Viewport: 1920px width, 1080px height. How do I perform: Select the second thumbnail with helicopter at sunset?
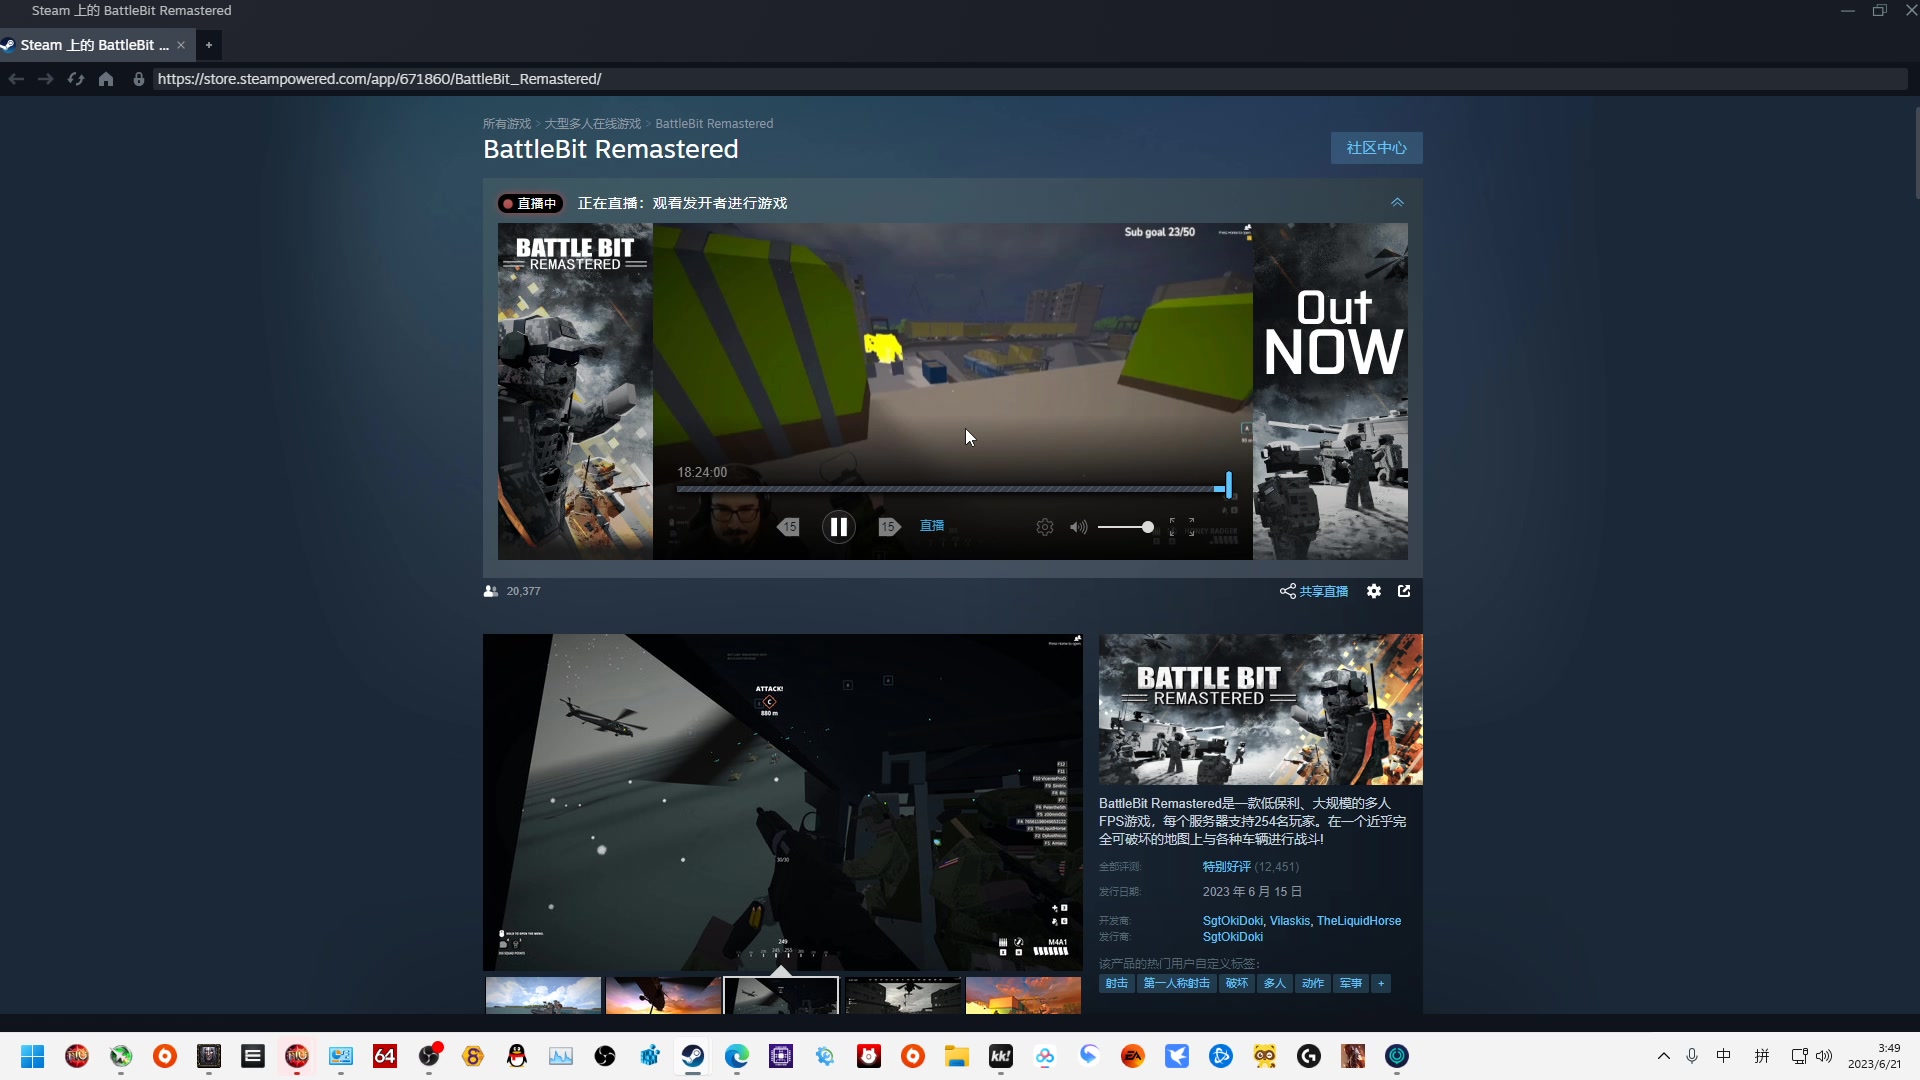[663, 996]
